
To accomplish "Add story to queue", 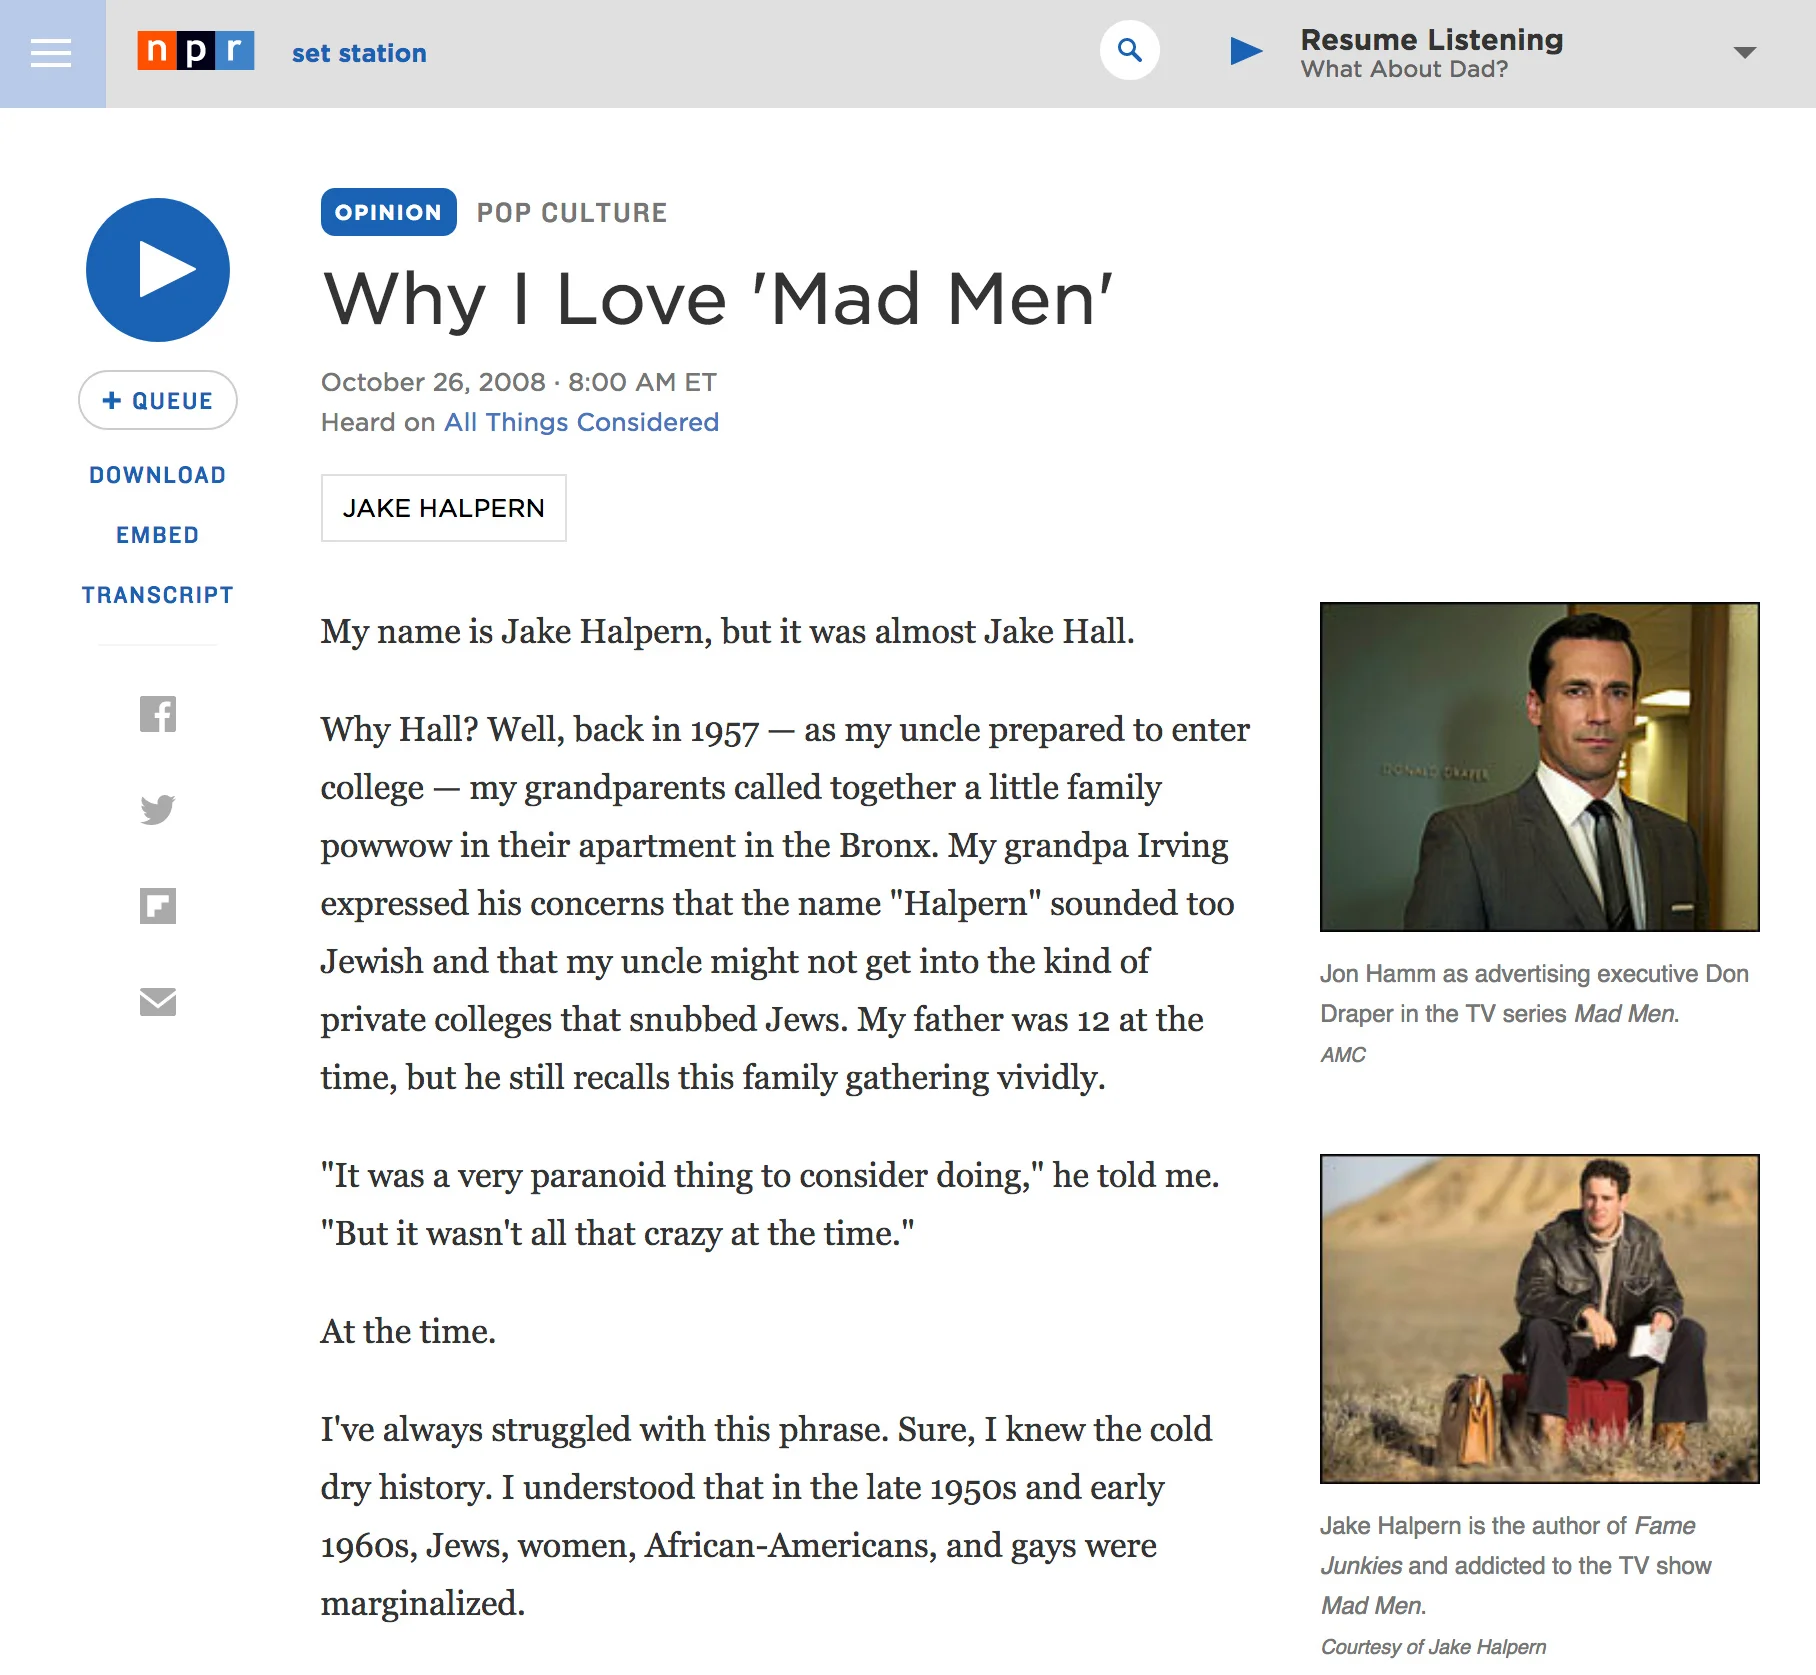I will pos(158,400).
